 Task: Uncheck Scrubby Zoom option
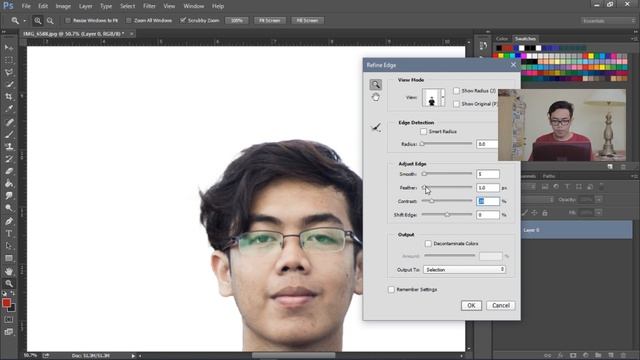click(183, 20)
